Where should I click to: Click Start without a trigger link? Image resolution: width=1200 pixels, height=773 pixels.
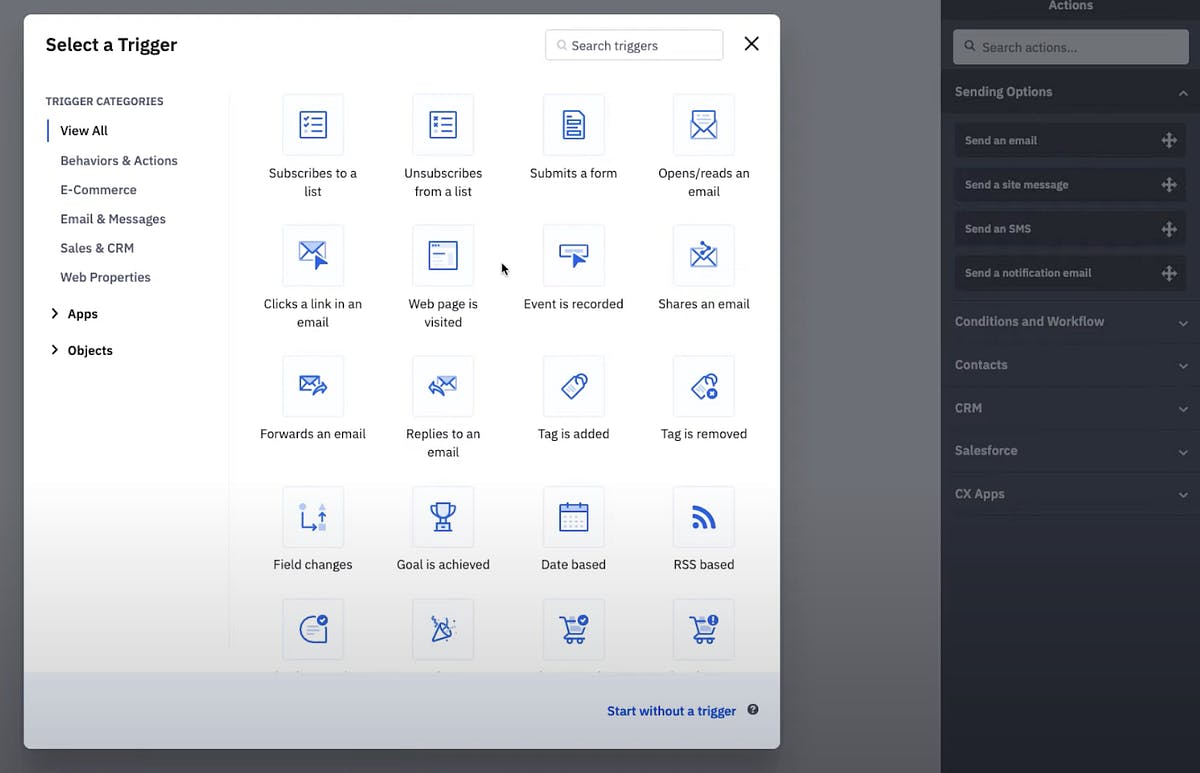[x=671, y=711]
